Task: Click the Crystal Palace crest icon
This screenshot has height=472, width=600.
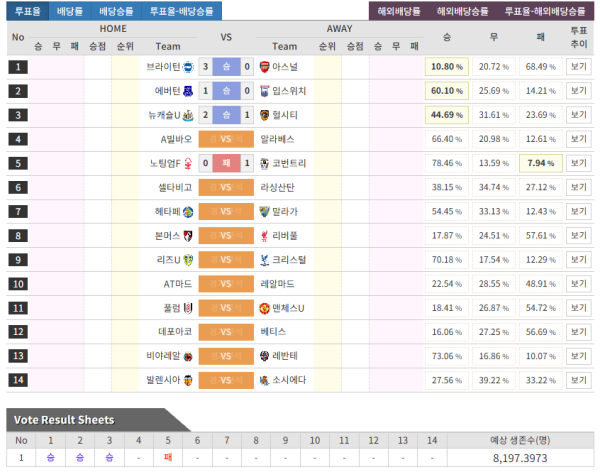Action: (x=264, y=260)
